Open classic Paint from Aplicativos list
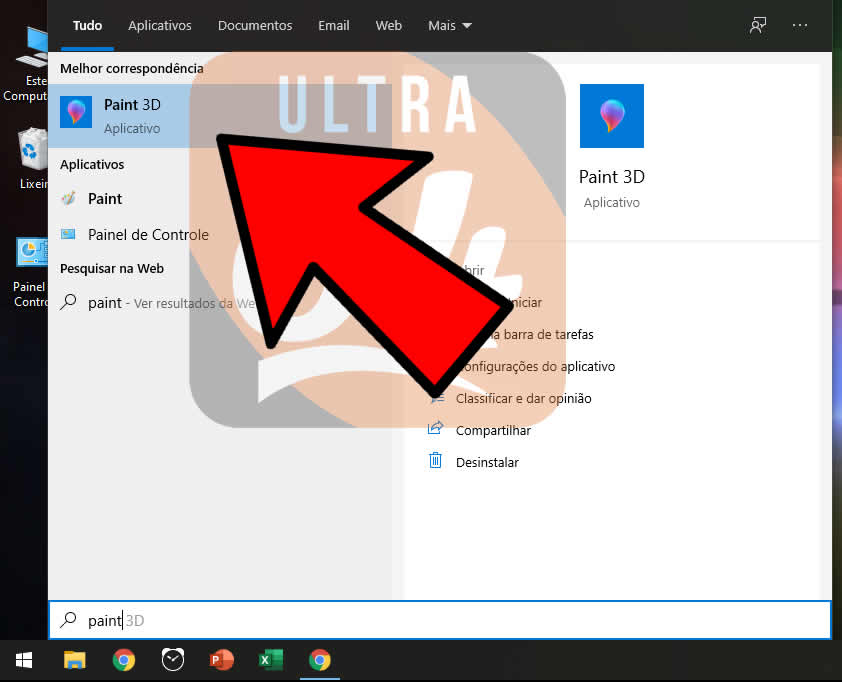842x682 pixels. 103,199
